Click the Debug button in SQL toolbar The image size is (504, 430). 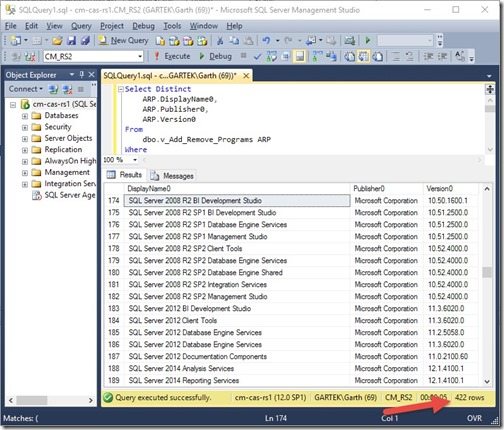tap(215, 56)
